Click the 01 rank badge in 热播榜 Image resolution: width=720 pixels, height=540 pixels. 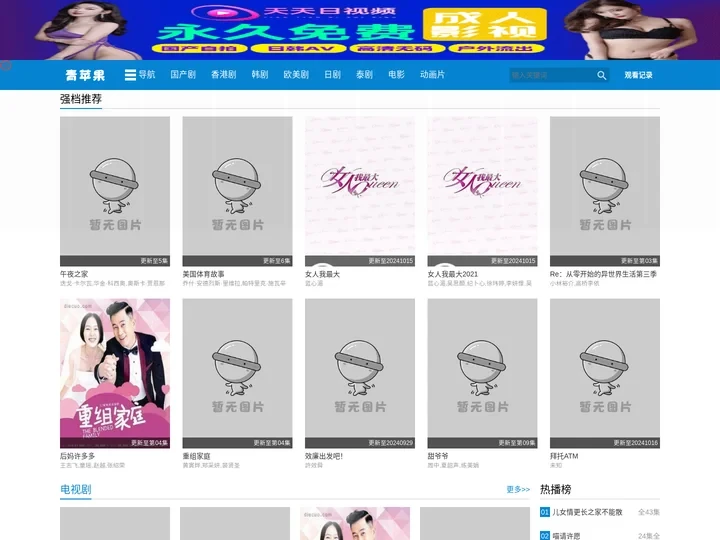[545, 512]
